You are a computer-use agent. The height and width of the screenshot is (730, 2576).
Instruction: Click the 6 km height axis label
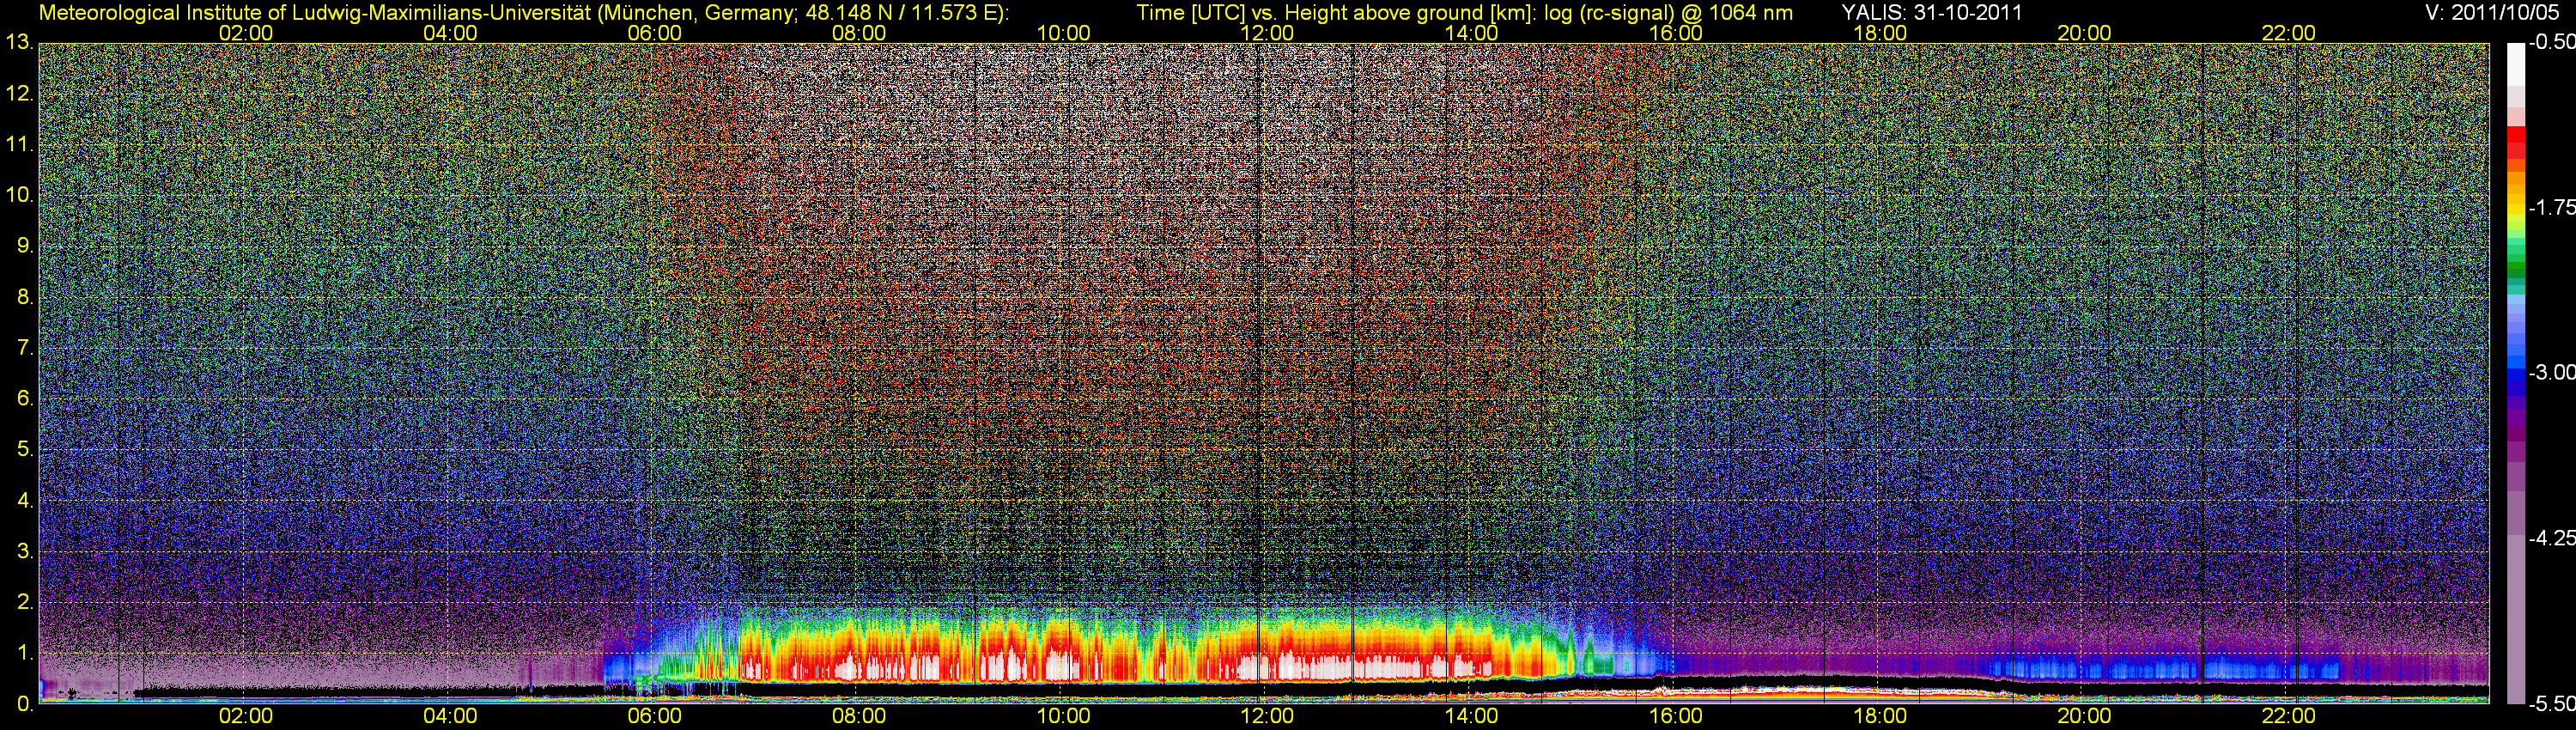coord(24,399)
